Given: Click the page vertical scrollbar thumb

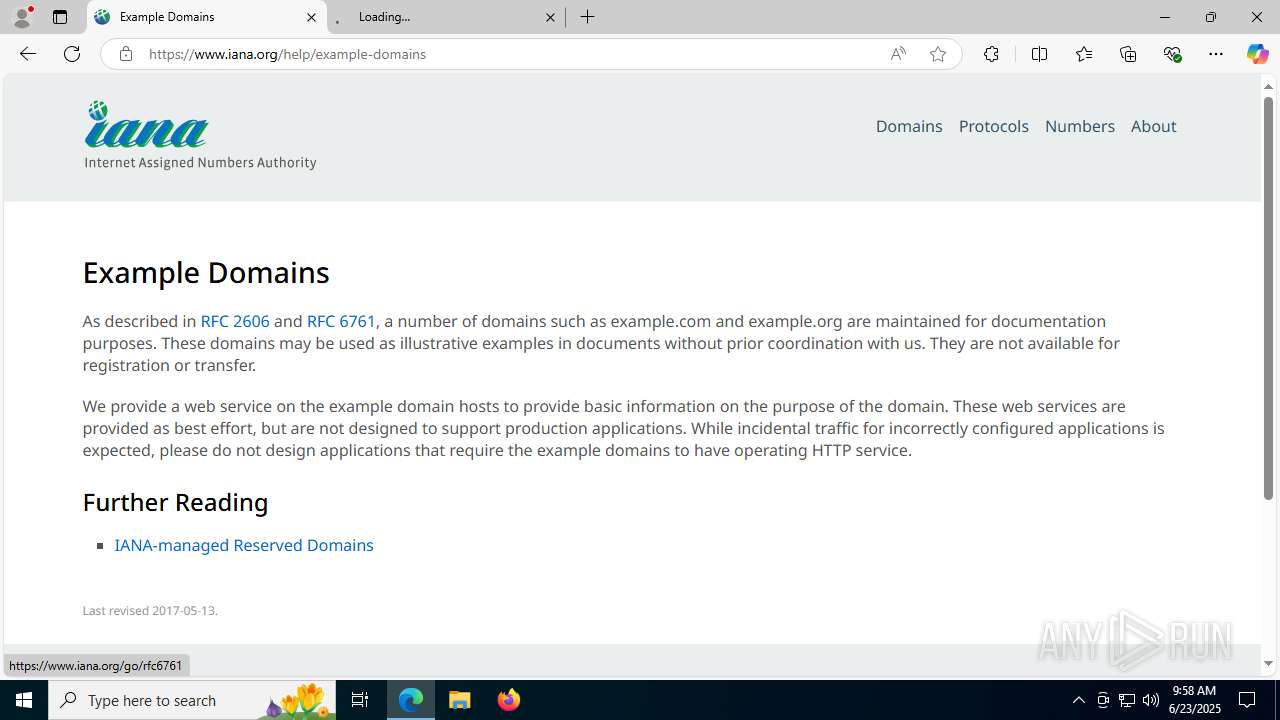Looking at the screenshot, I should (x=1268, y=298).
